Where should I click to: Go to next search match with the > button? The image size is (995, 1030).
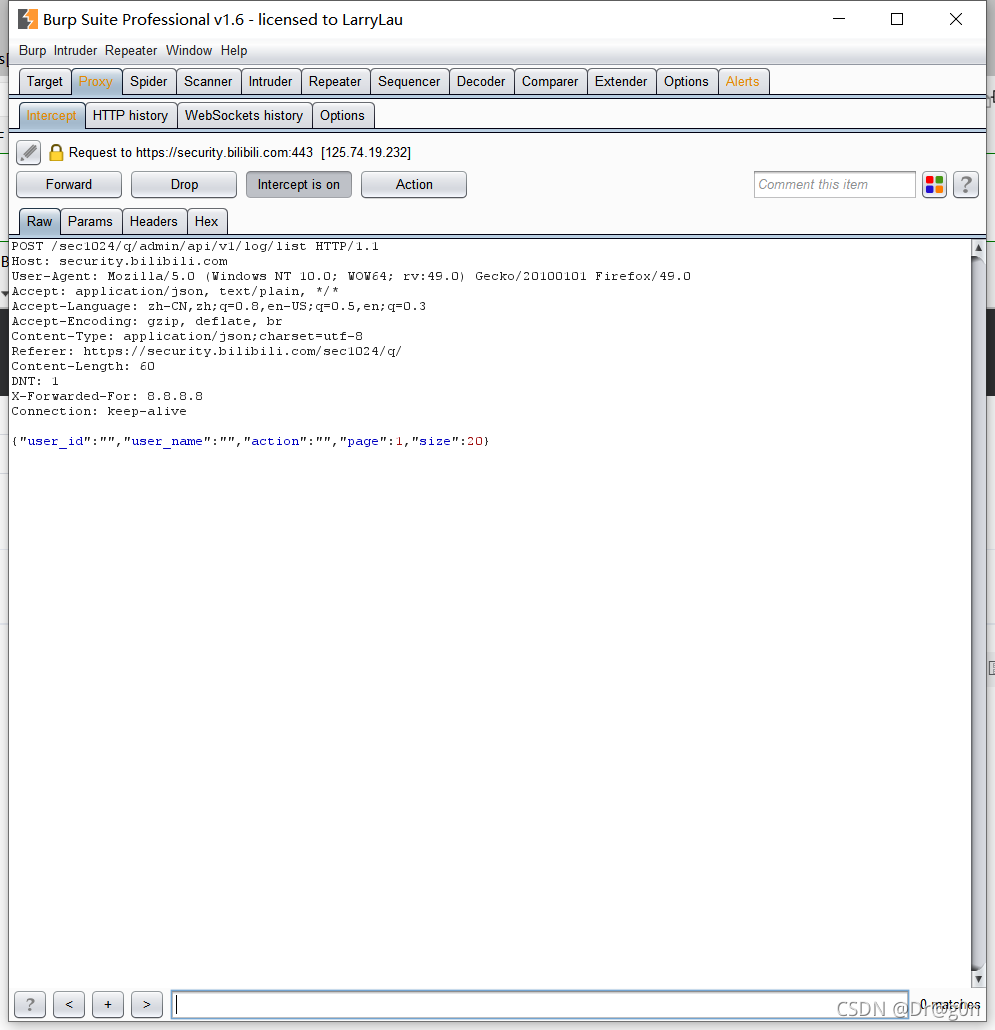(x=146, y=1004)
